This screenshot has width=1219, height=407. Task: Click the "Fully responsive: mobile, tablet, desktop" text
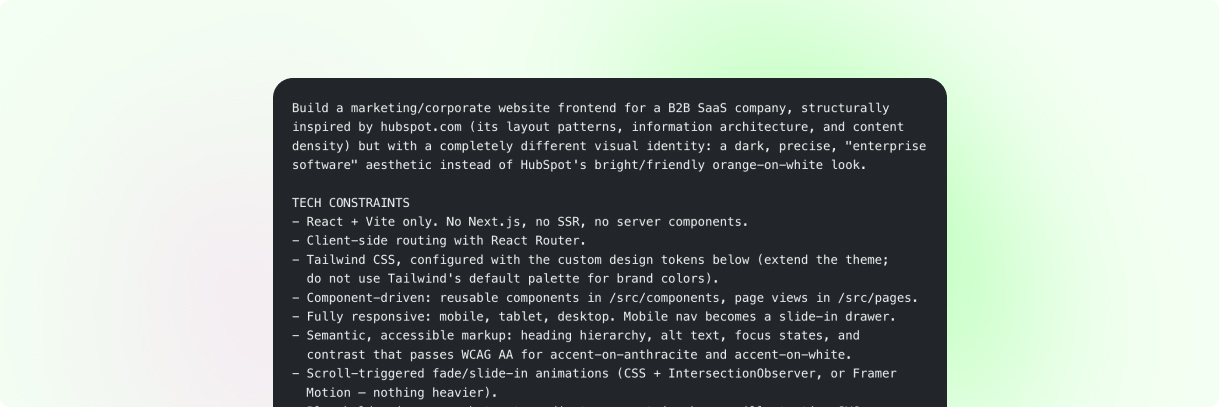(460, 316)
